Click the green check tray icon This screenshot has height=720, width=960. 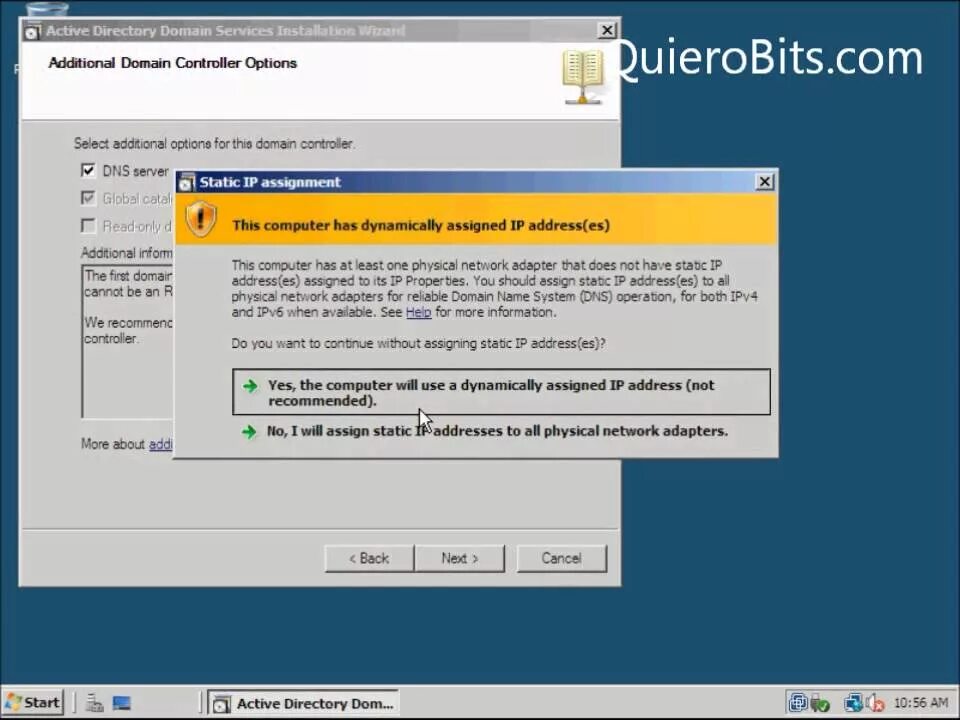[820, 704]
